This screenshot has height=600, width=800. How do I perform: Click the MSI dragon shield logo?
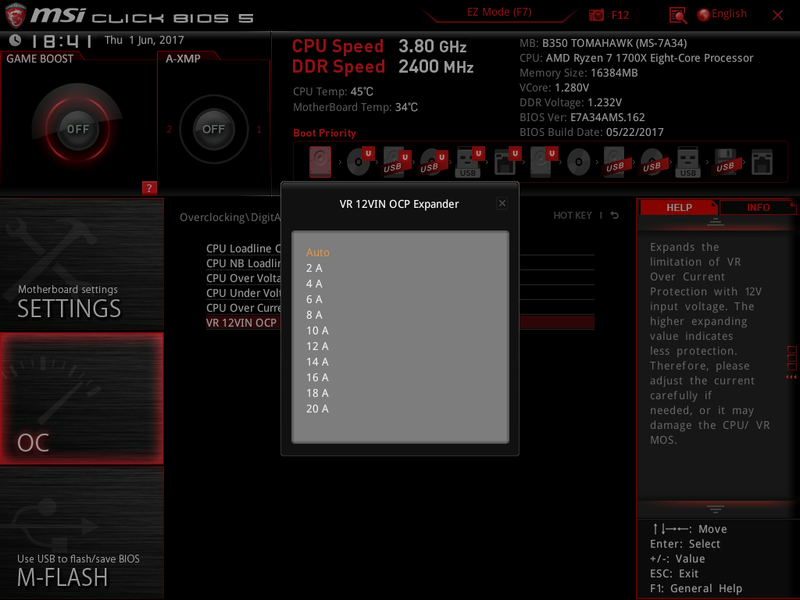(15, 15)
